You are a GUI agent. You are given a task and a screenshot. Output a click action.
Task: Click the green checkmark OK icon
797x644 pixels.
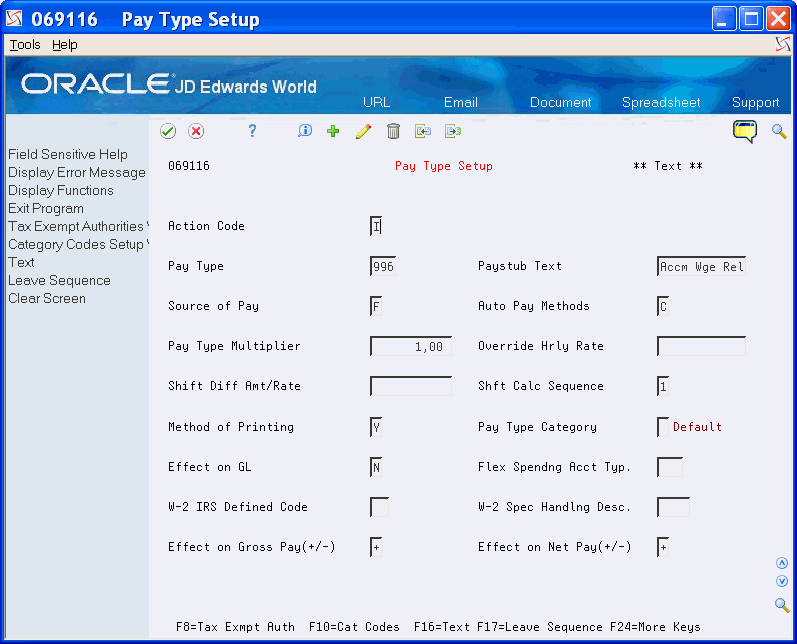[168, 131]
